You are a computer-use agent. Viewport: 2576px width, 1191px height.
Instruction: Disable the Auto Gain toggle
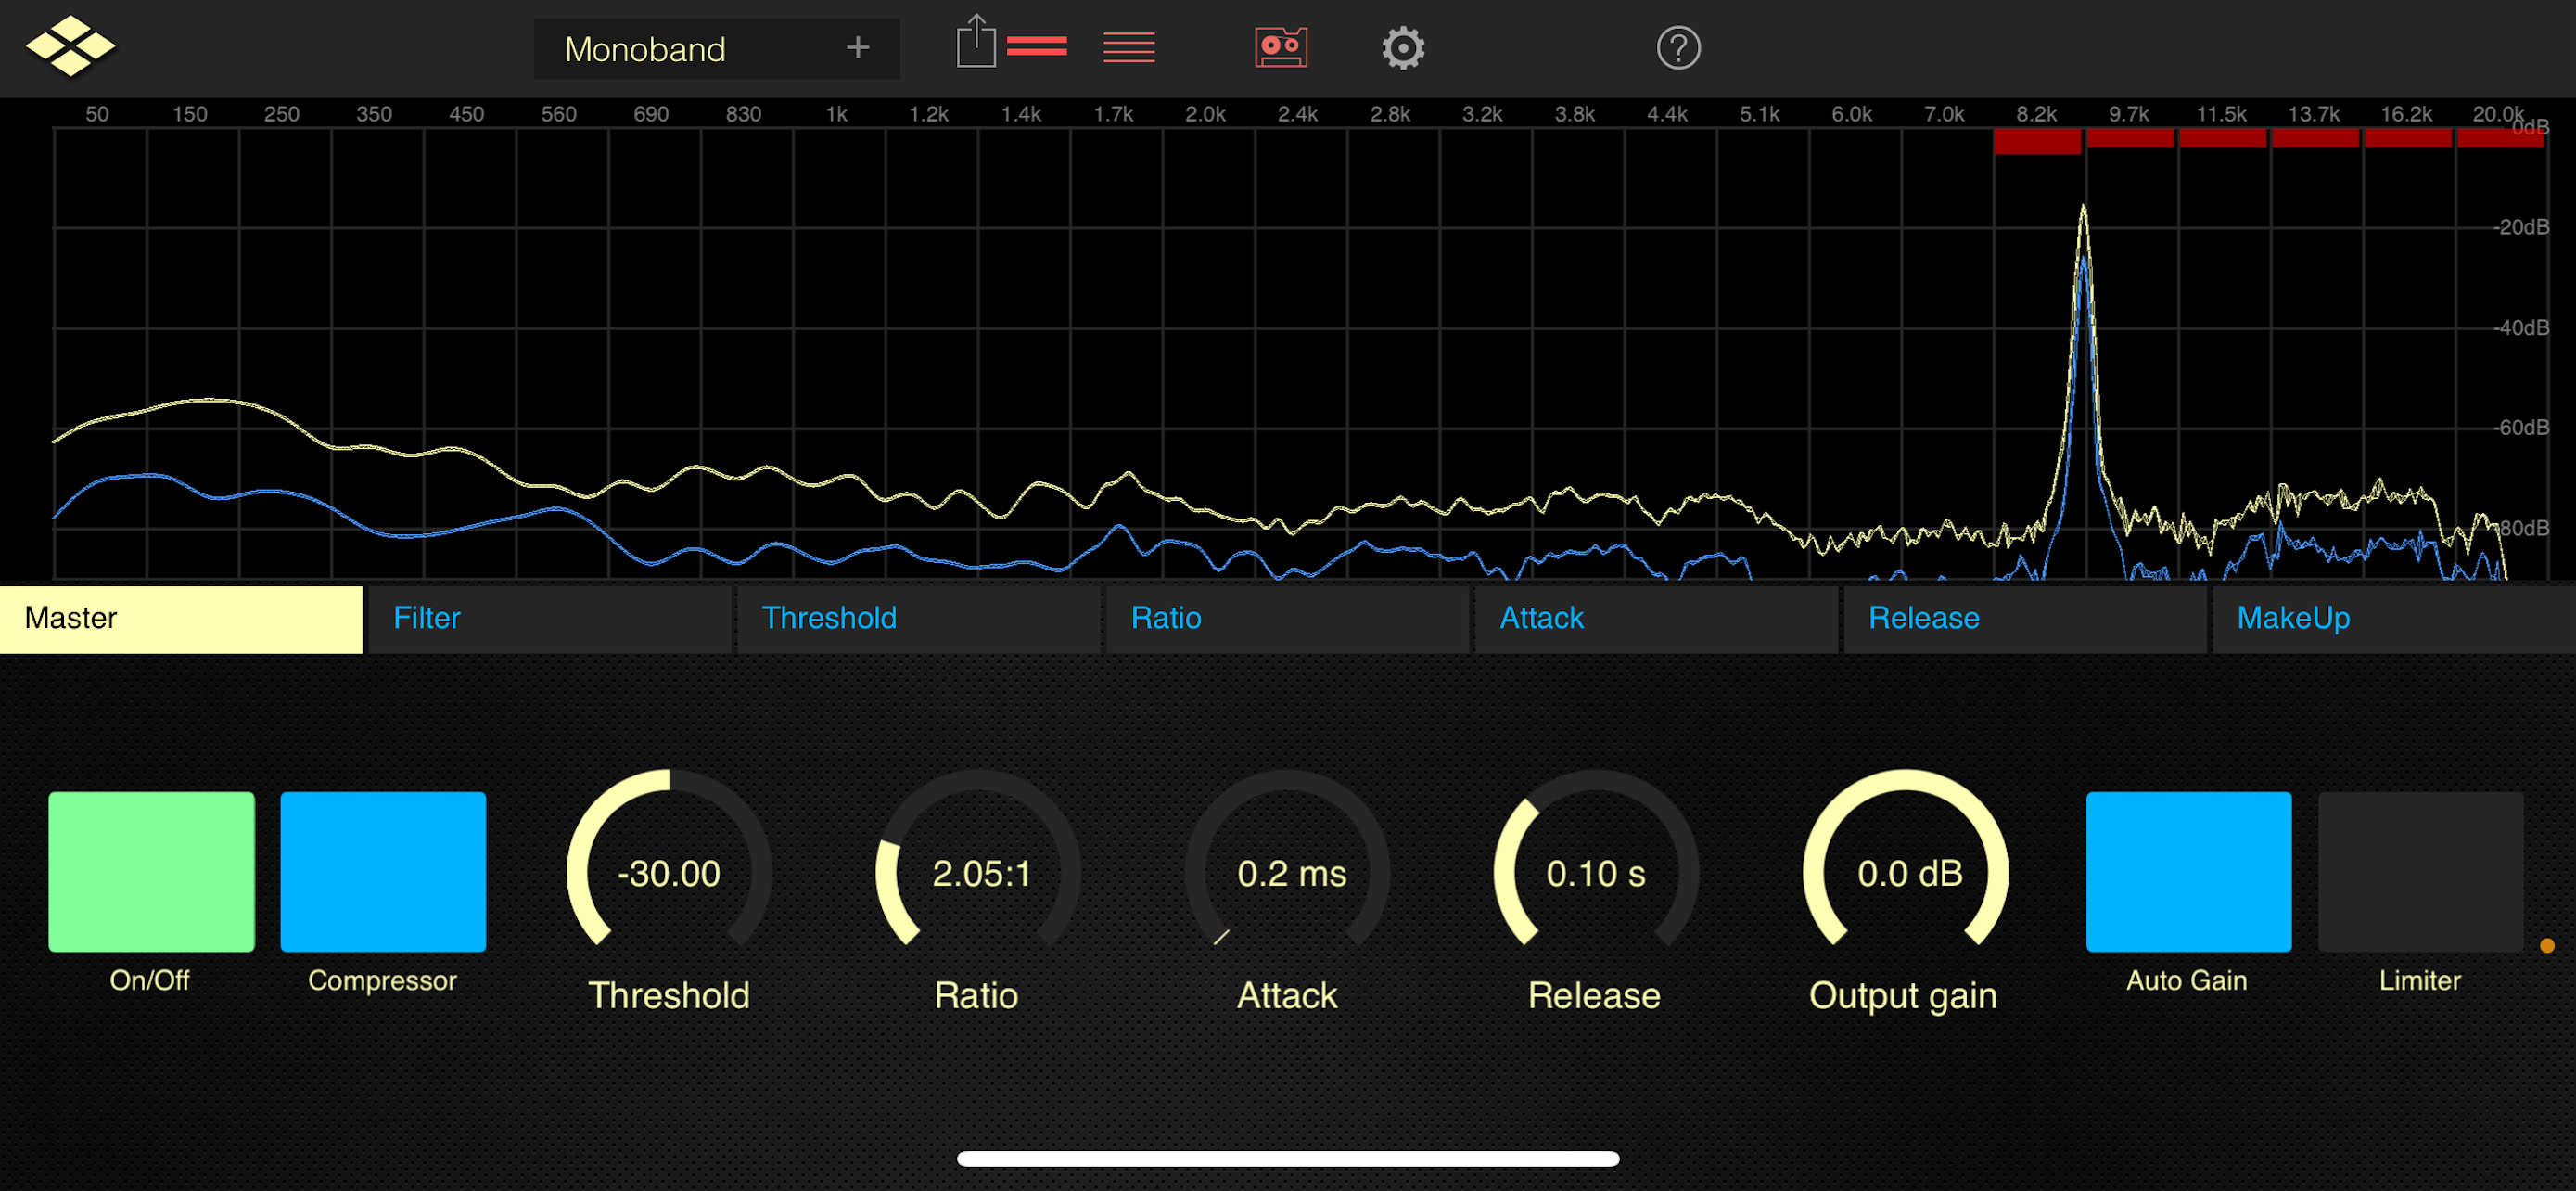(2188, 871)
